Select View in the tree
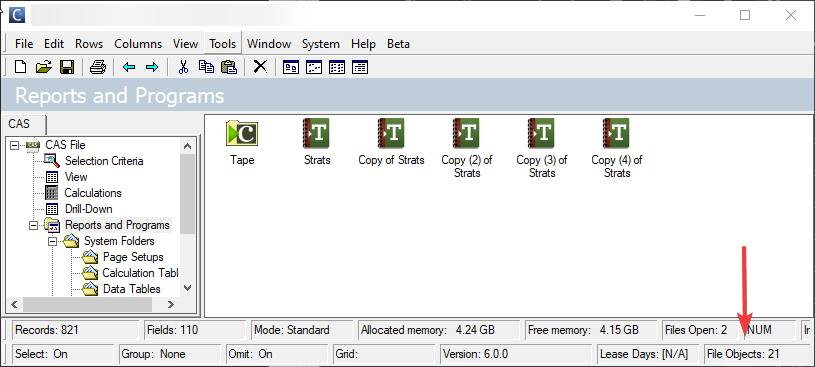815x367 pixels. pyautogui.click(x=76, y=177)
